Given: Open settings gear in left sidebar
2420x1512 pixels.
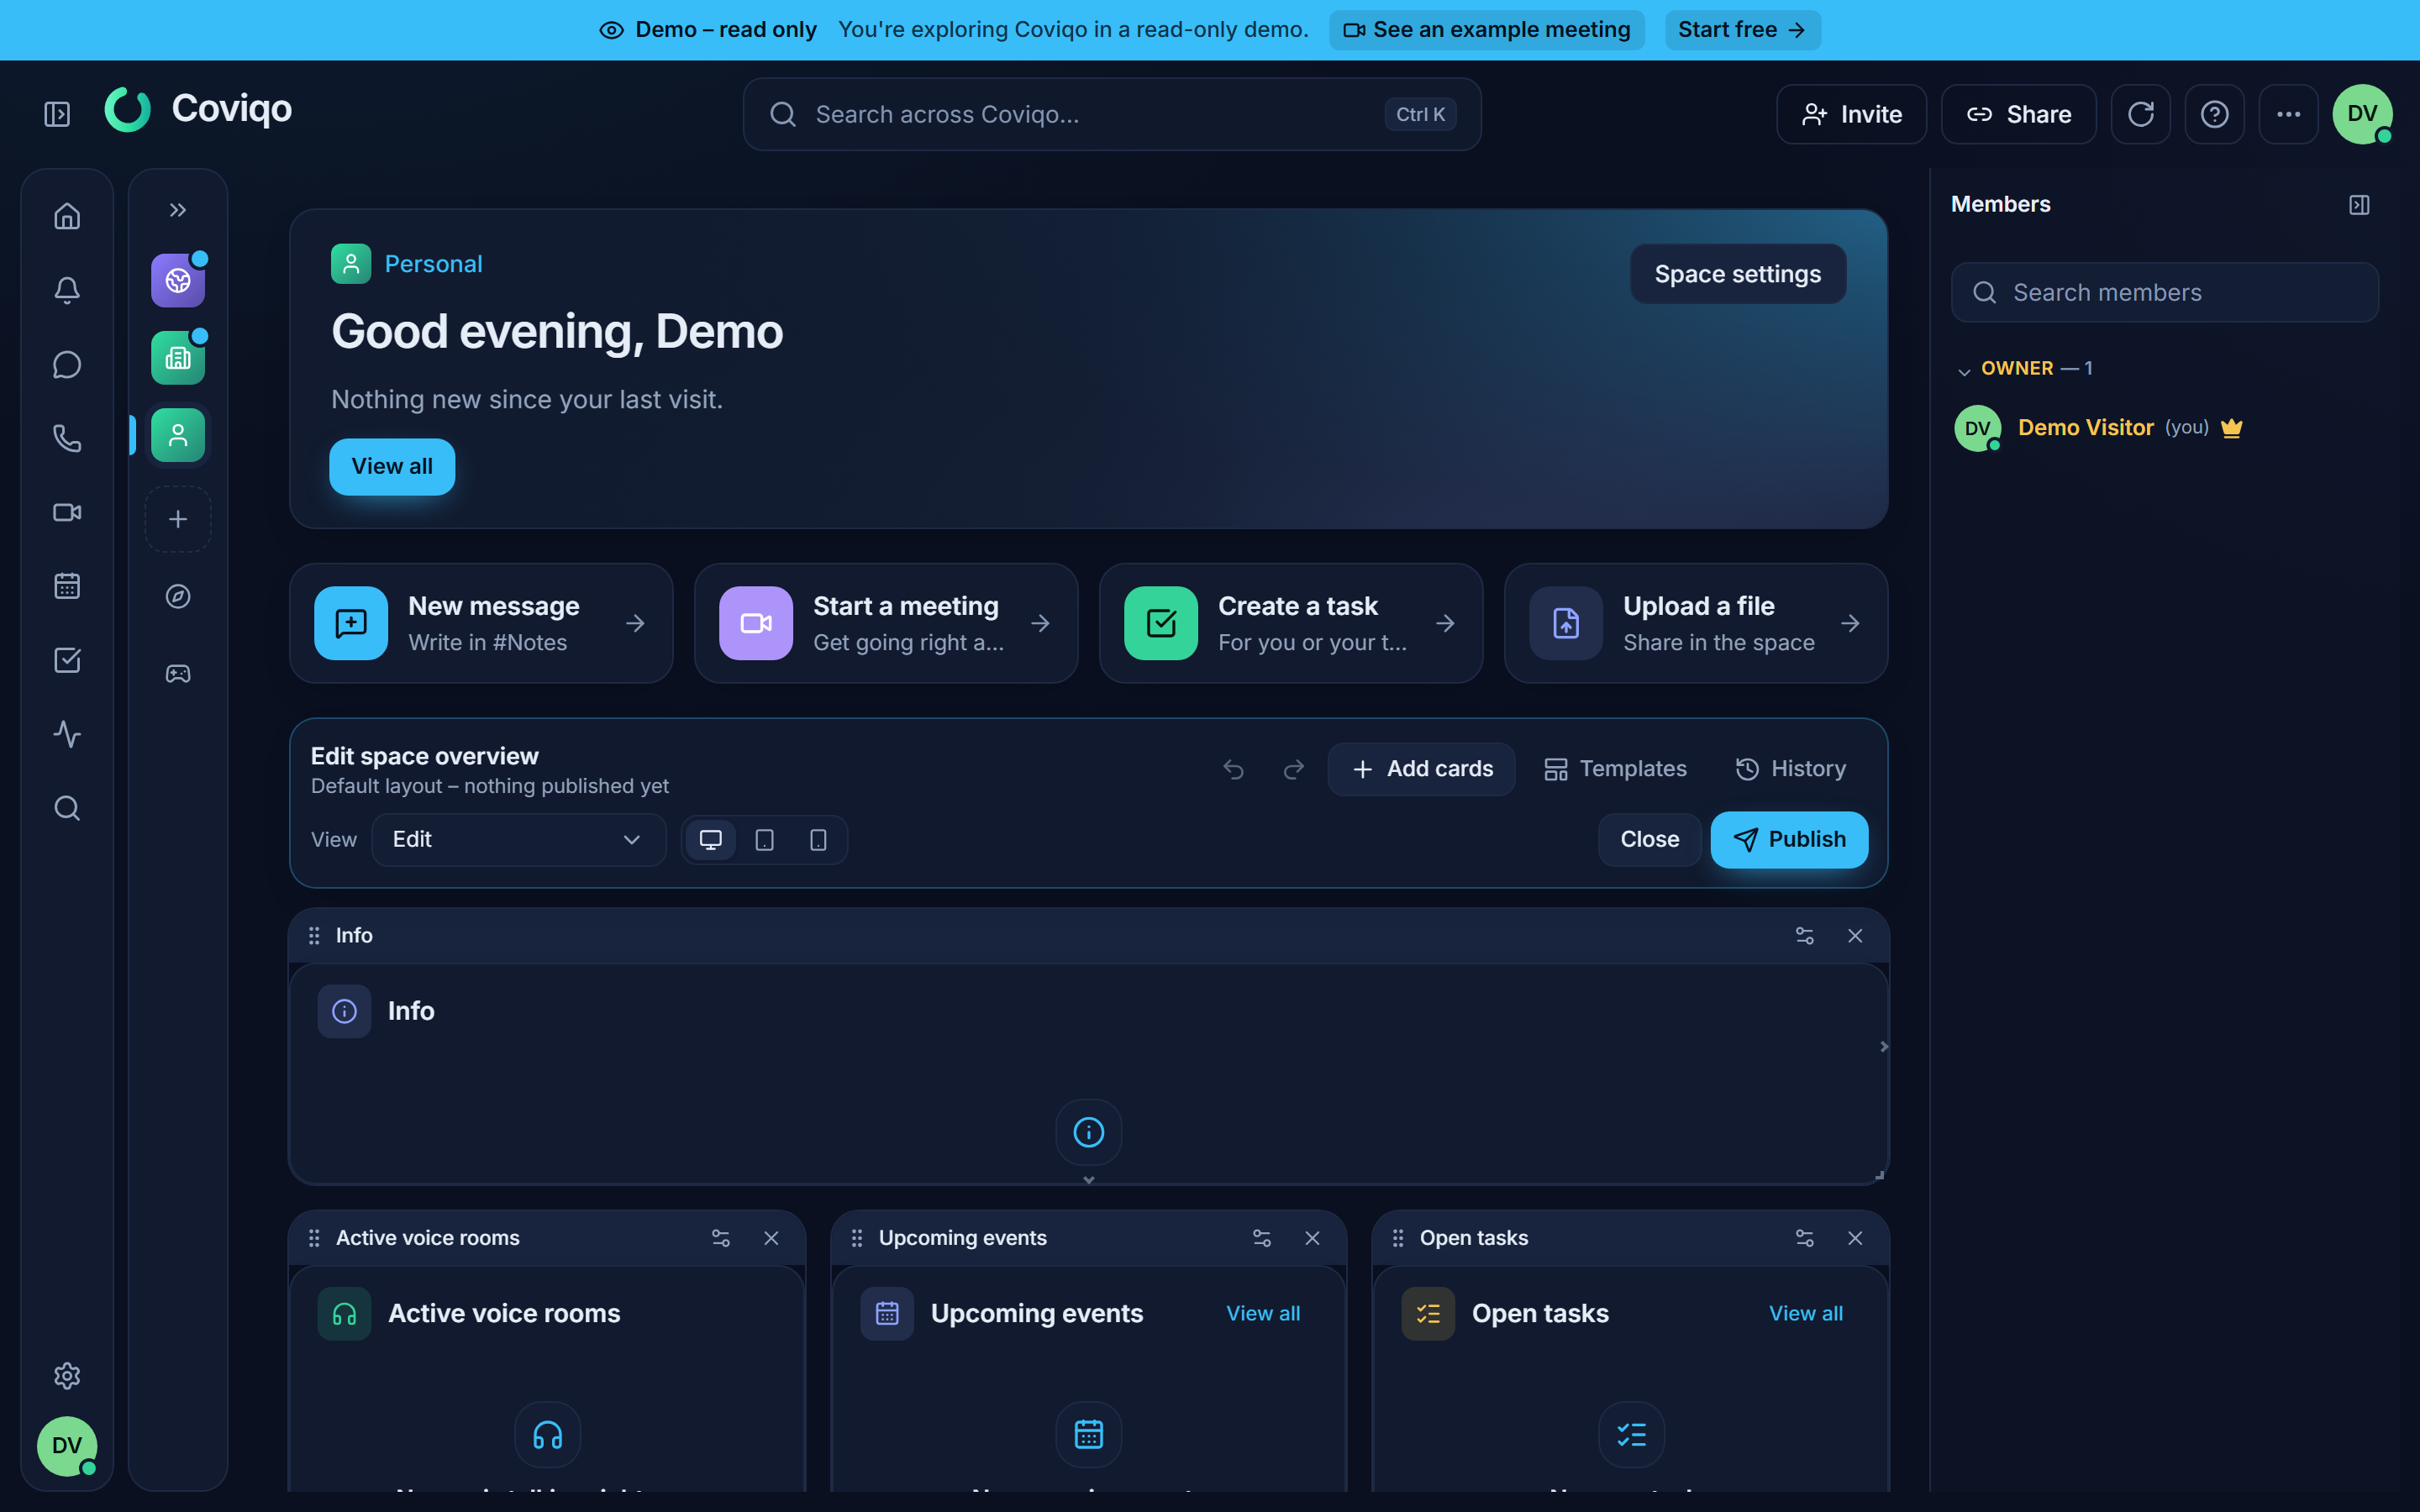Looking at the screenshot, I should tap(67, 1376).
